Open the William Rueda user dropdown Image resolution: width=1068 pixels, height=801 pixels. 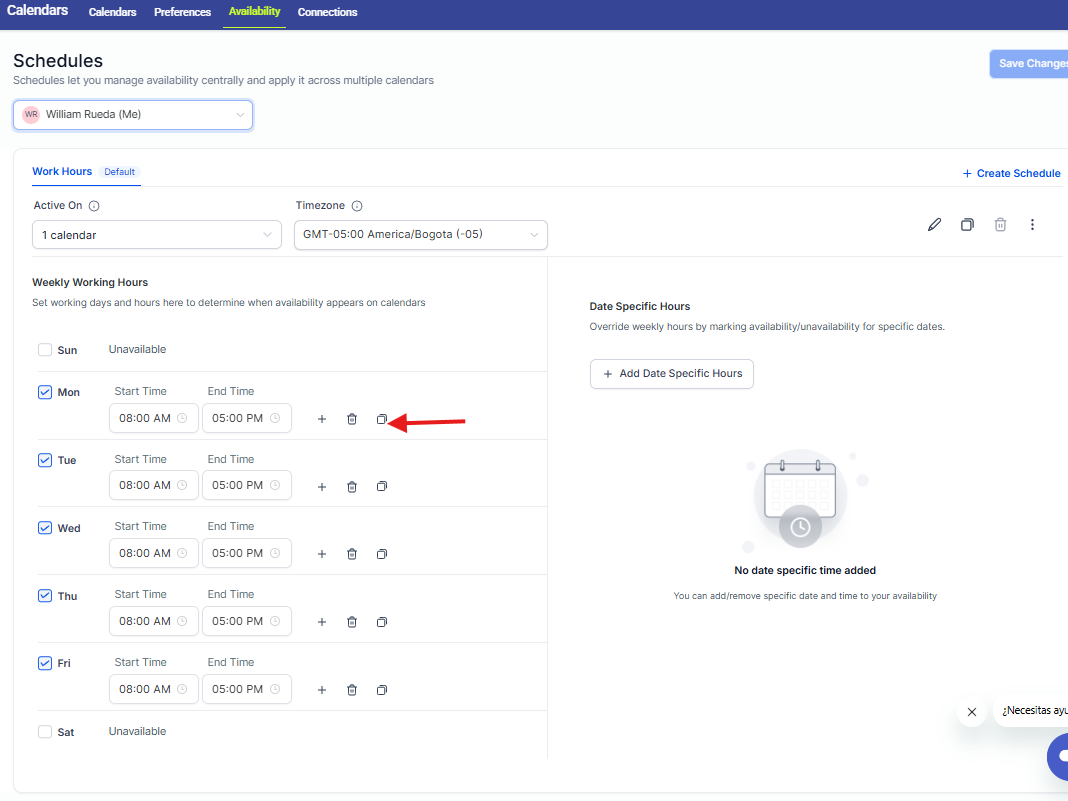point(133,115)
